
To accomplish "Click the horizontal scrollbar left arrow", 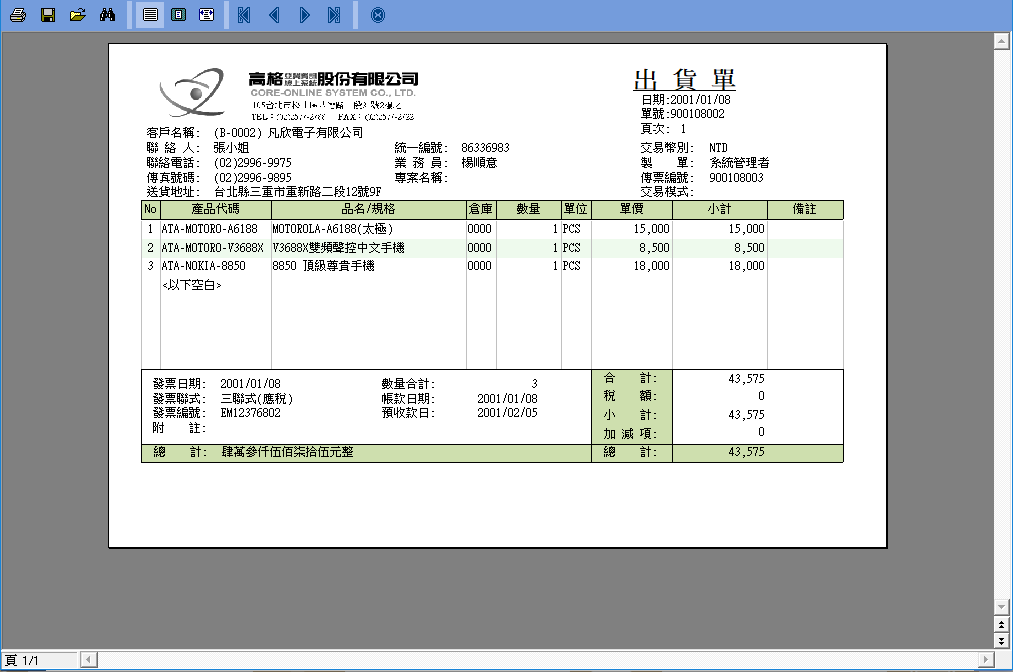I will [88, 660].
